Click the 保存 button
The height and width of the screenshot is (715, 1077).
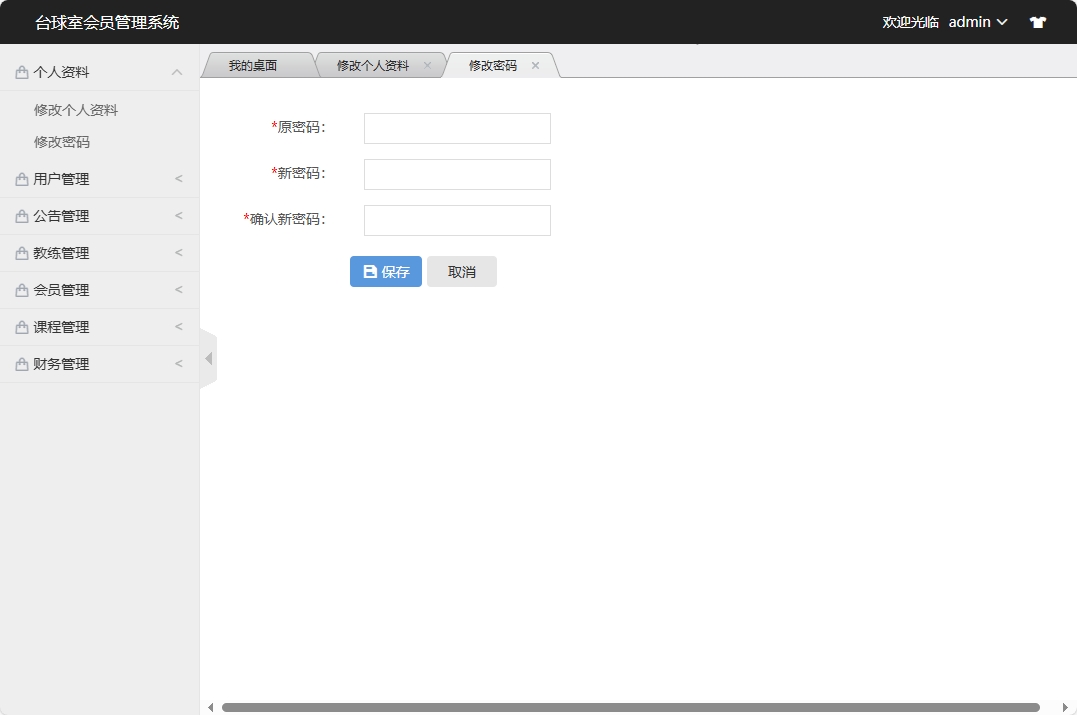(x=385, y=271)
